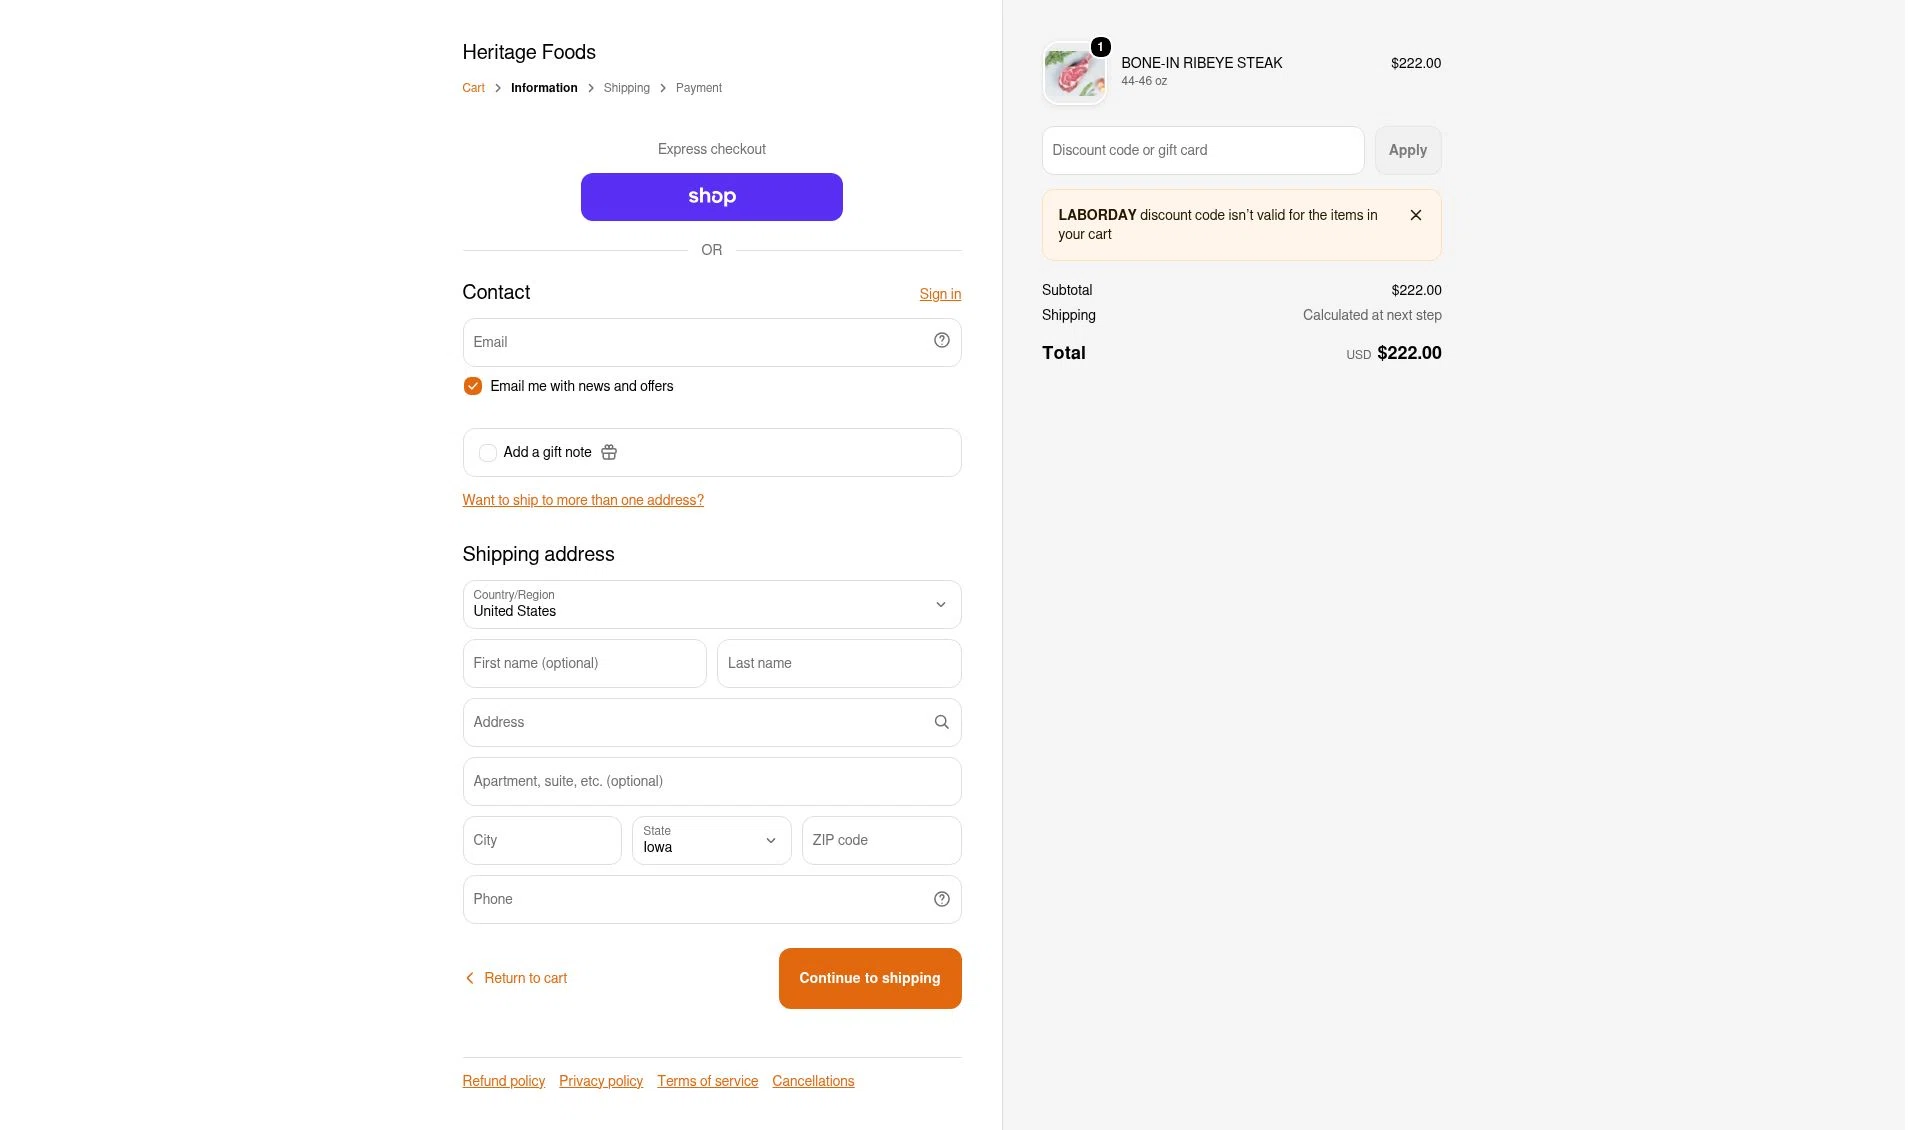Image resolution: width=1920 pixels, height=1130 pixels.
Task: Uncheck Email me with news and offers
Action: point(473,386)
